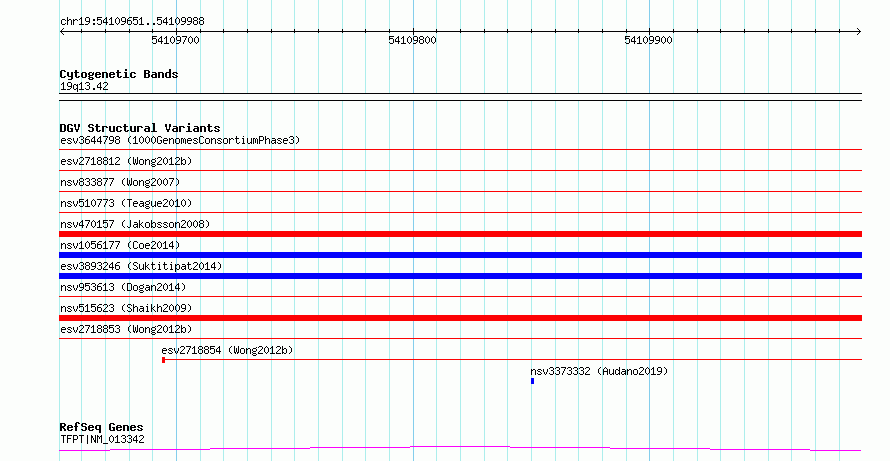Click the chr19:54109651..54109988 coordinate text

point(132,22)
